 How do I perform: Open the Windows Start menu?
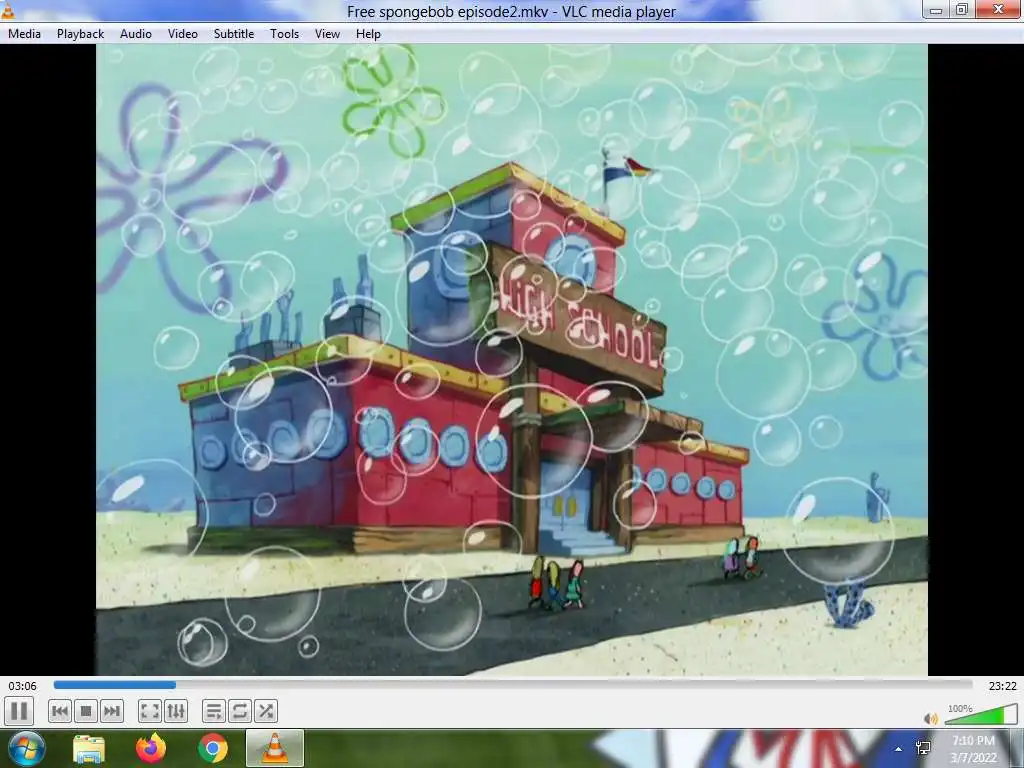[x=25, y=748]
